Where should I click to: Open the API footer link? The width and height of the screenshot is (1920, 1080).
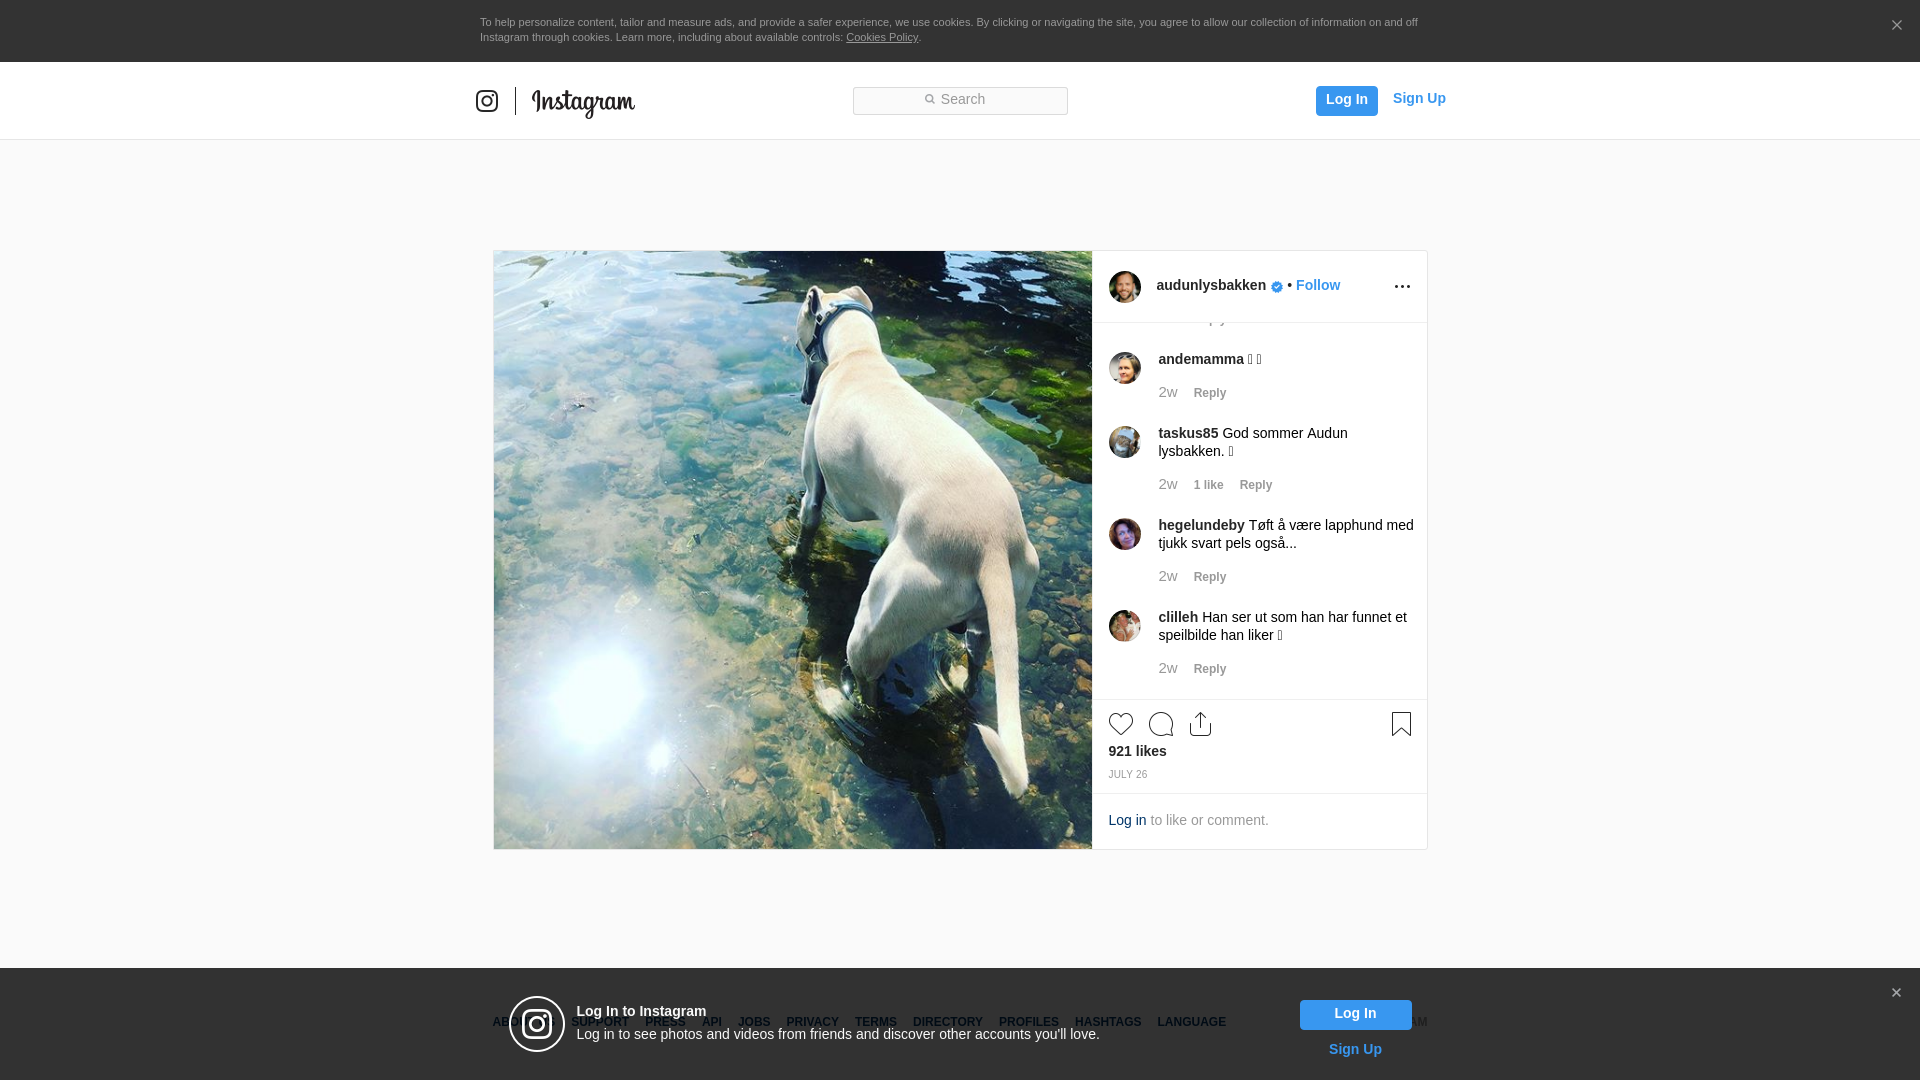(x=711, y=1022)
